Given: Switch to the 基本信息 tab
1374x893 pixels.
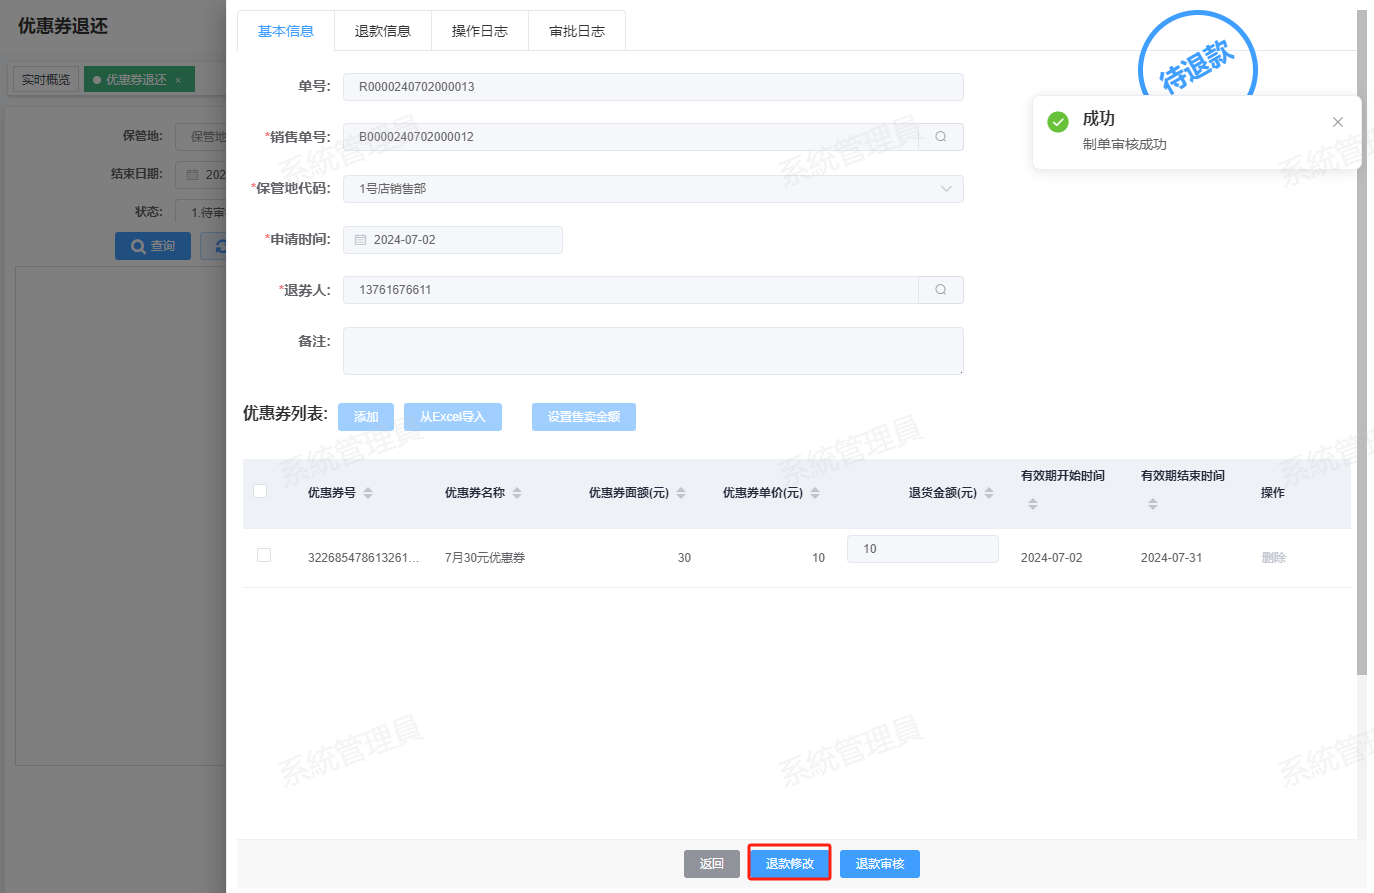Looking at the screenshot, I should [286, 31].
